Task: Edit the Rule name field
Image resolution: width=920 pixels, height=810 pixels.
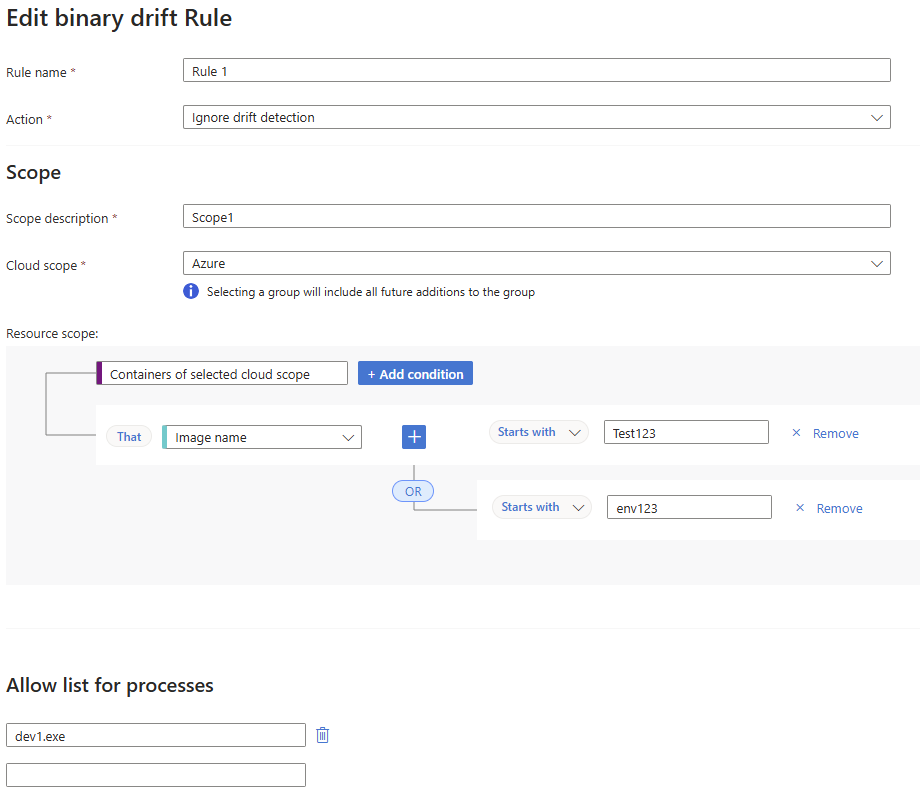Action: coord(536,70)
